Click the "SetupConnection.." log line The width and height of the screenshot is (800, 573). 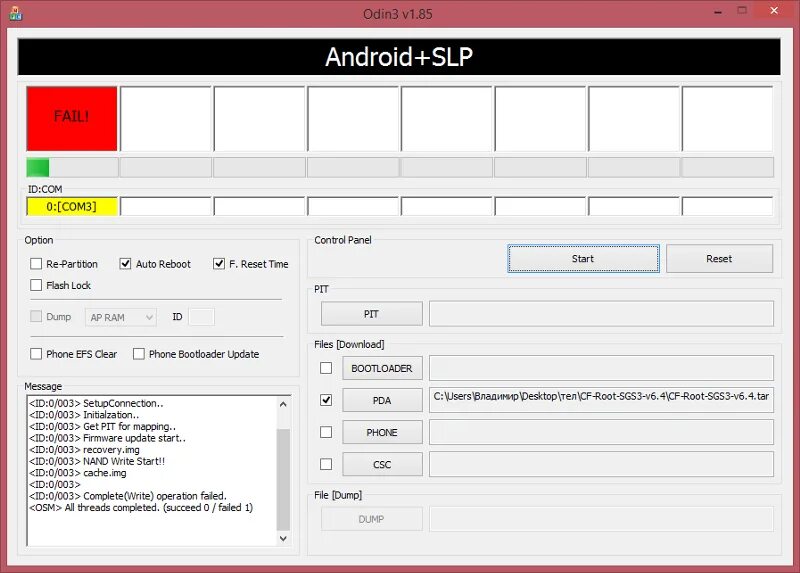click(96, 403)
